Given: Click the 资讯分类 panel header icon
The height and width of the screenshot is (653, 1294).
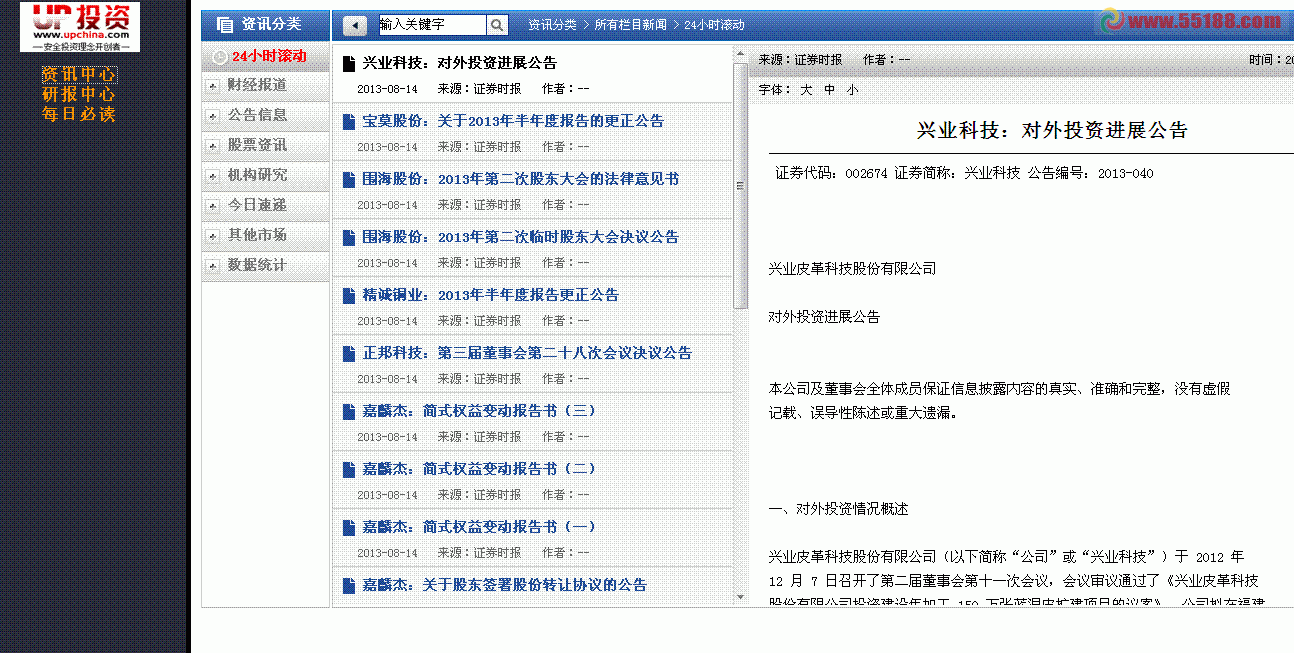Looking at the screenshot, I should (225, 24).
